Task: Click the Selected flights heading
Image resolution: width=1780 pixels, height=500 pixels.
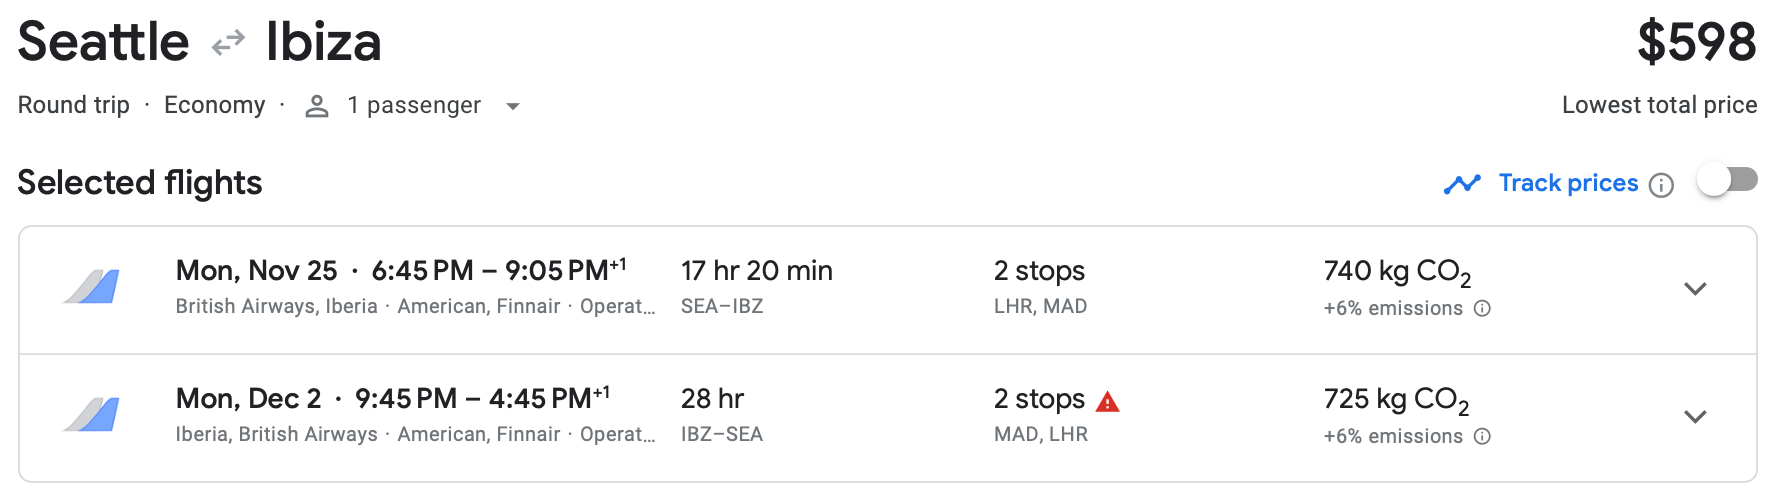Action: click(x=140, y=183)
